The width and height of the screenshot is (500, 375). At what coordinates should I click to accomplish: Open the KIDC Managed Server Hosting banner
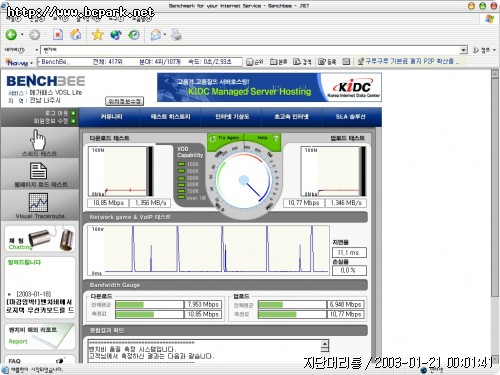269,87
